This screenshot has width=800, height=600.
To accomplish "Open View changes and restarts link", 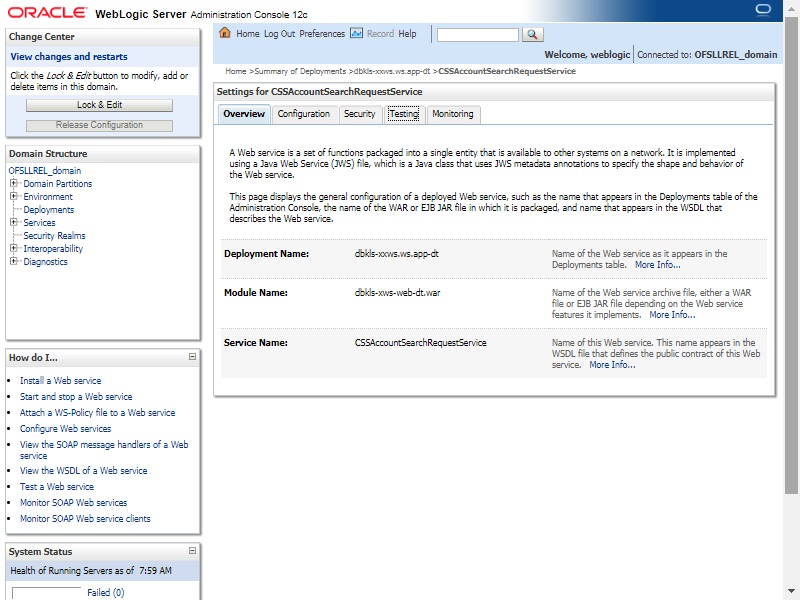I will (69, 57).
